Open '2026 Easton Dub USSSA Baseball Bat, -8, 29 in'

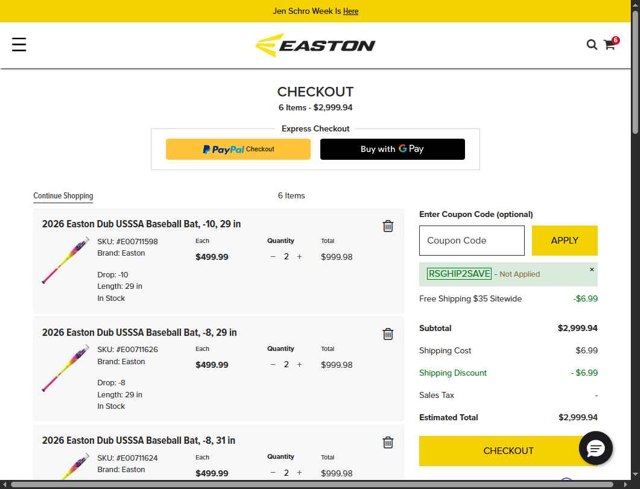click(x=139, y=332)
